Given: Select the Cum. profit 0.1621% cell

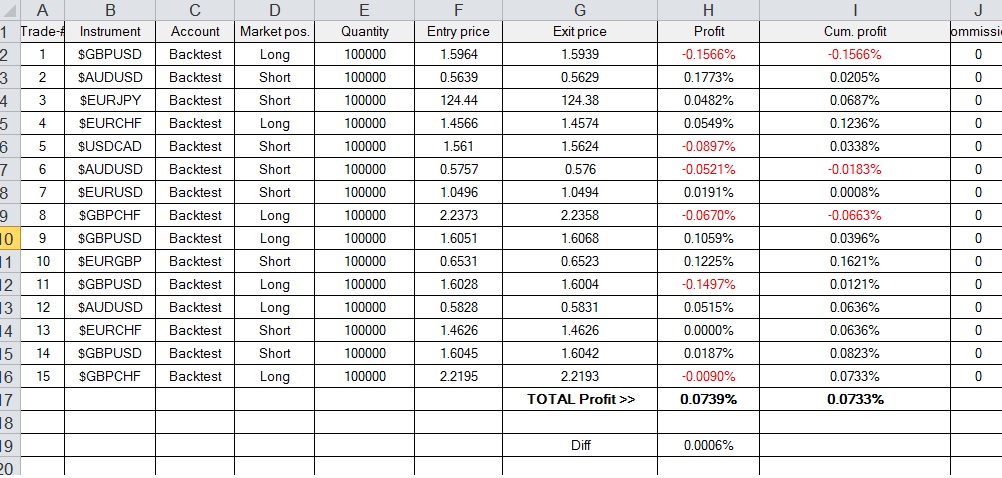Looking at the screenshot, I should click(x=855, y=261).
